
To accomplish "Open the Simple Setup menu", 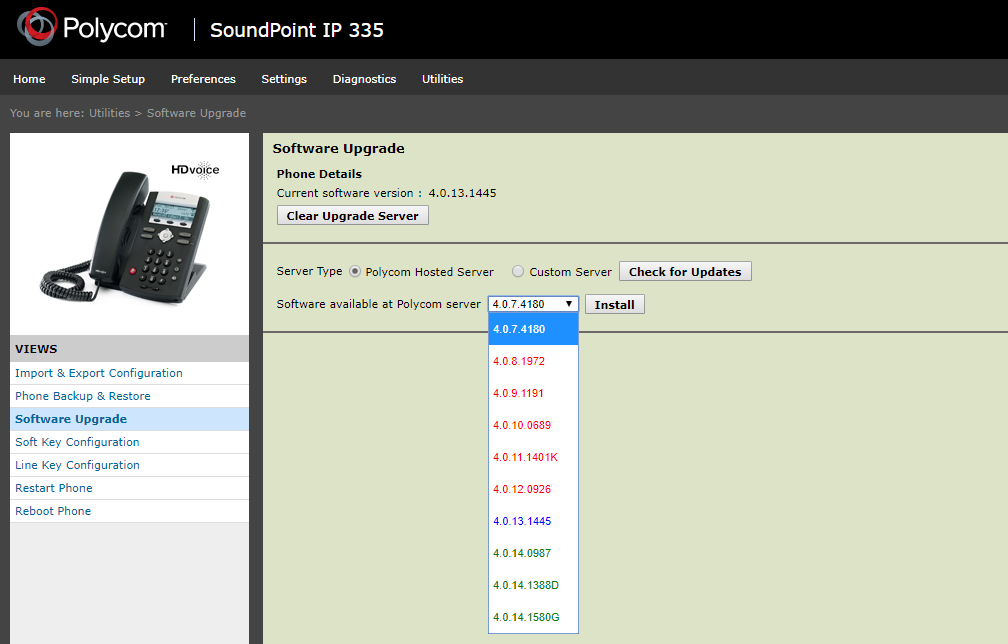I will (108, 79).
